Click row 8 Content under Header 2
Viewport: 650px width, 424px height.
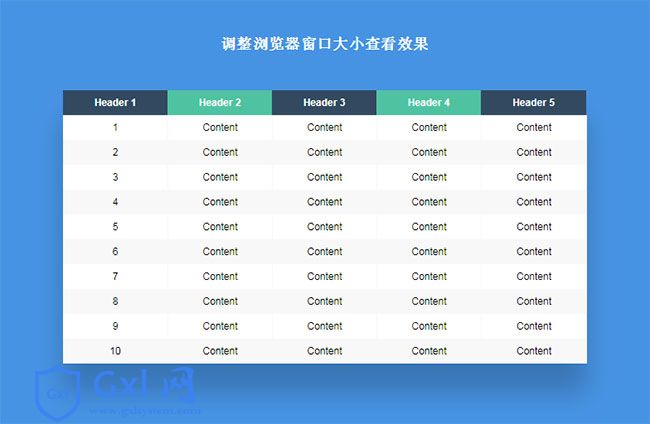tap(220, 301)
